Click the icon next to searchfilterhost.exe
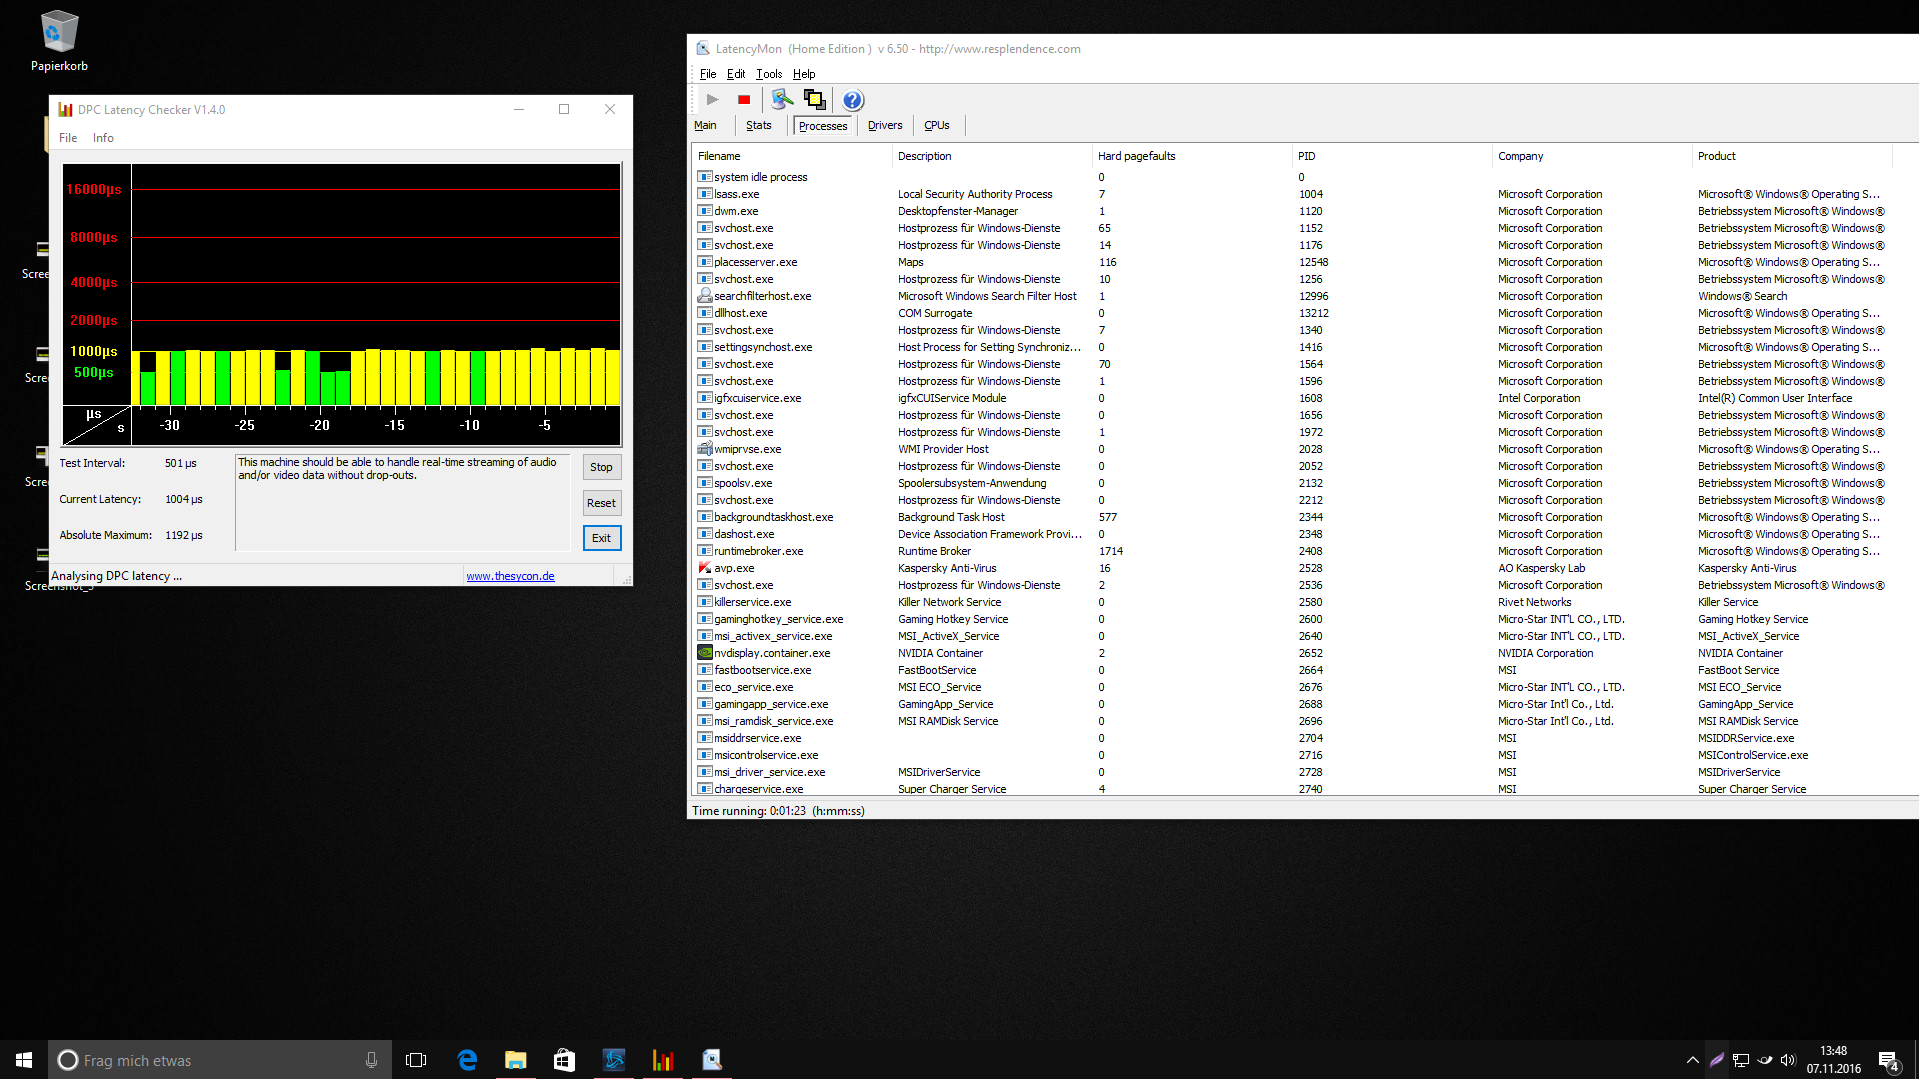 [x=705, y=296]
